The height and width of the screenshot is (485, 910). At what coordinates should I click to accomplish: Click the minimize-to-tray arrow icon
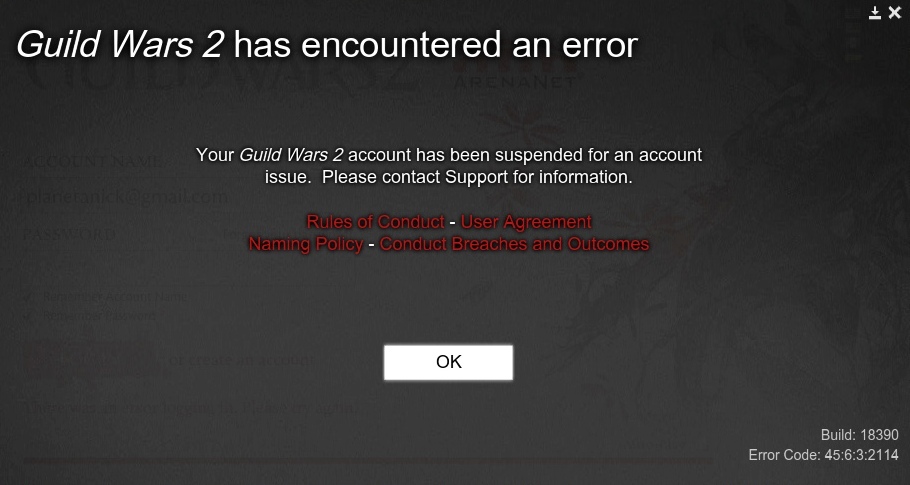(875, 13)
